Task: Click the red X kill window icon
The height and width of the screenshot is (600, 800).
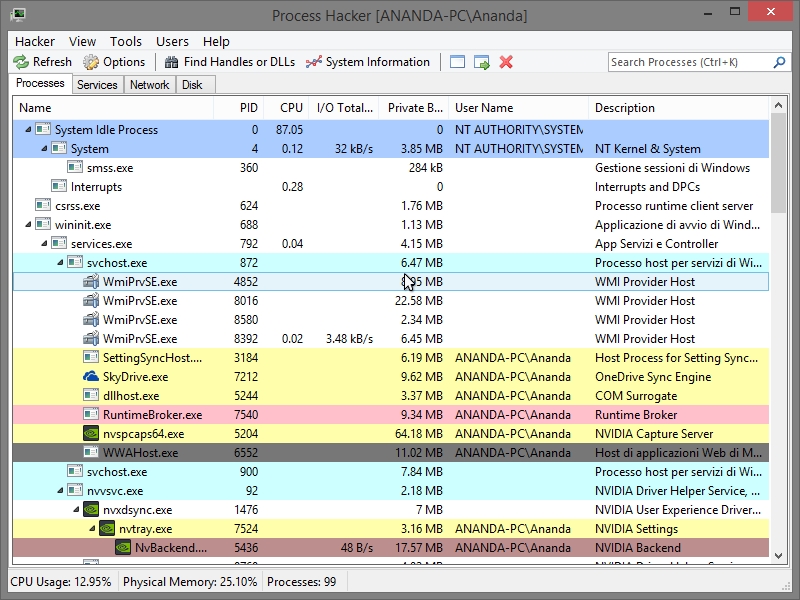Action: [x=506, y=62]
